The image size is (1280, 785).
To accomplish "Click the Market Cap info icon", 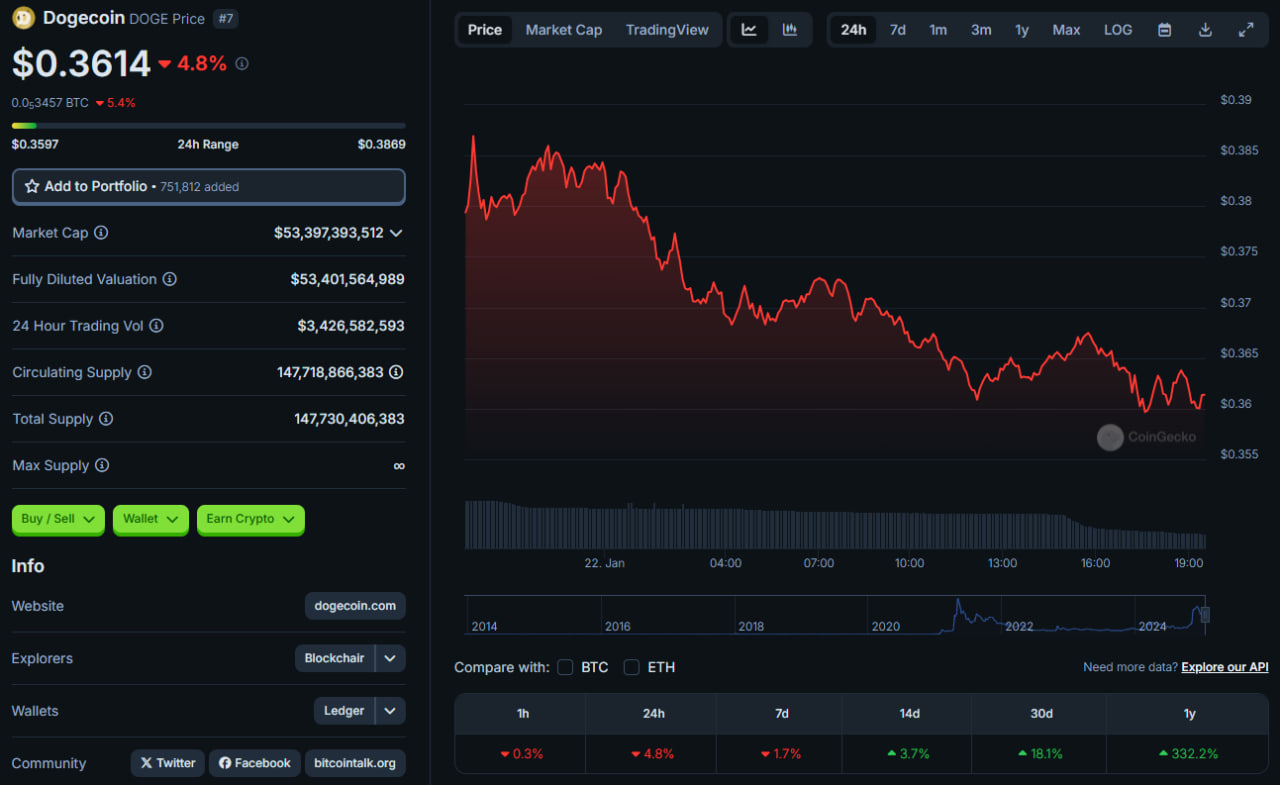I will pos(101,233).
